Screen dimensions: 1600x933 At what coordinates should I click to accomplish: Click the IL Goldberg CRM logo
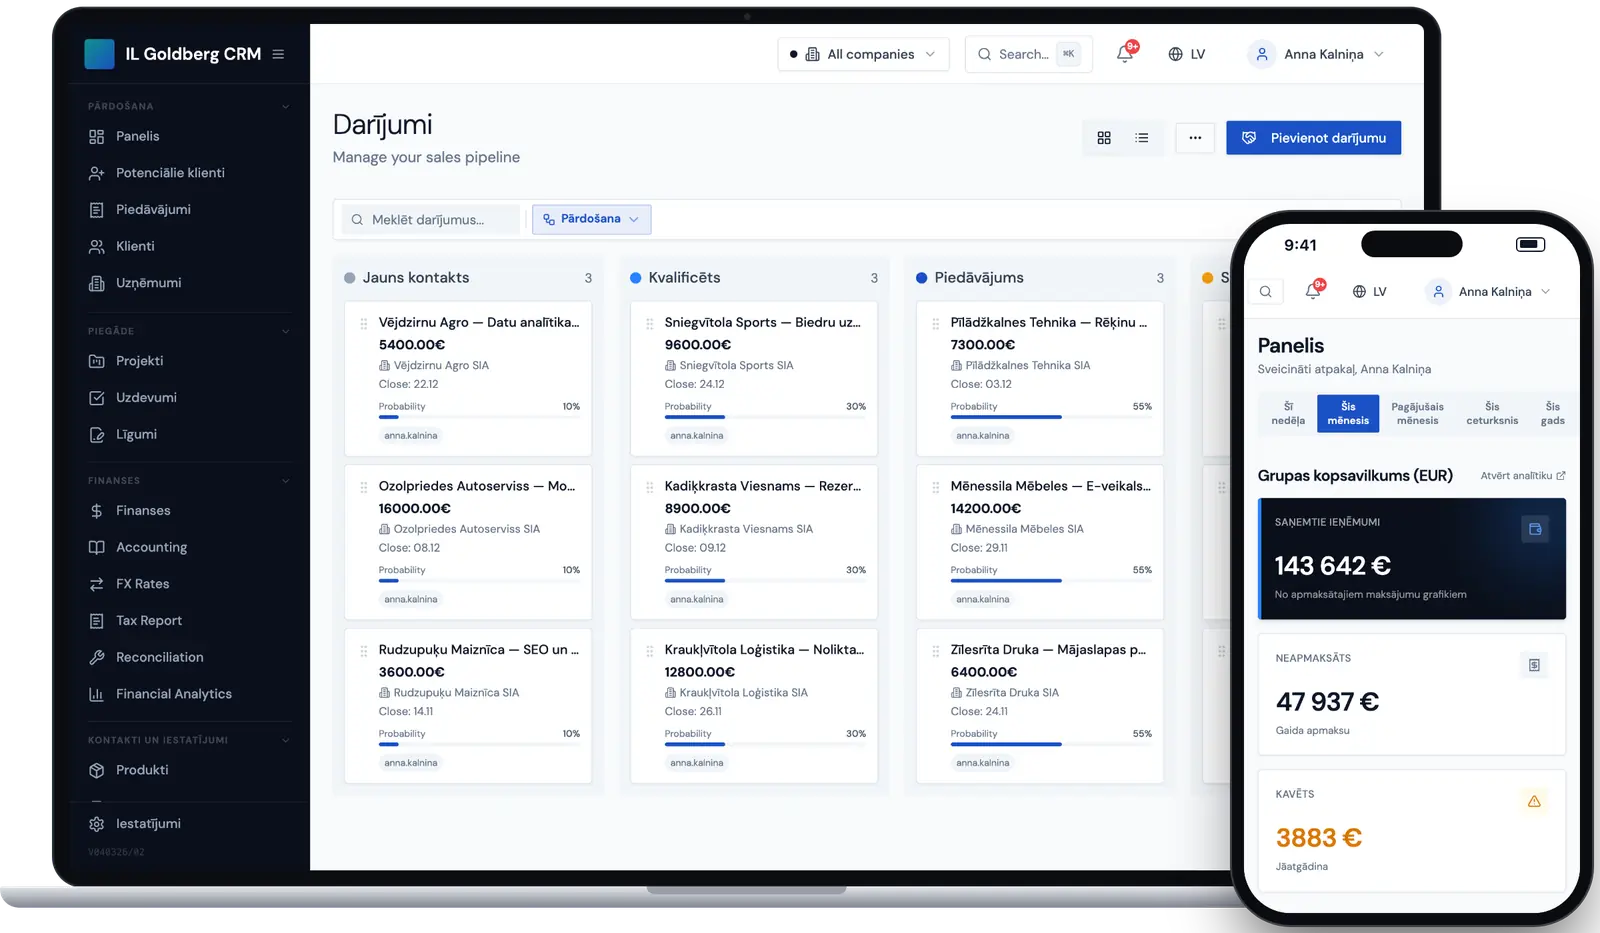[x=99, y=54]
